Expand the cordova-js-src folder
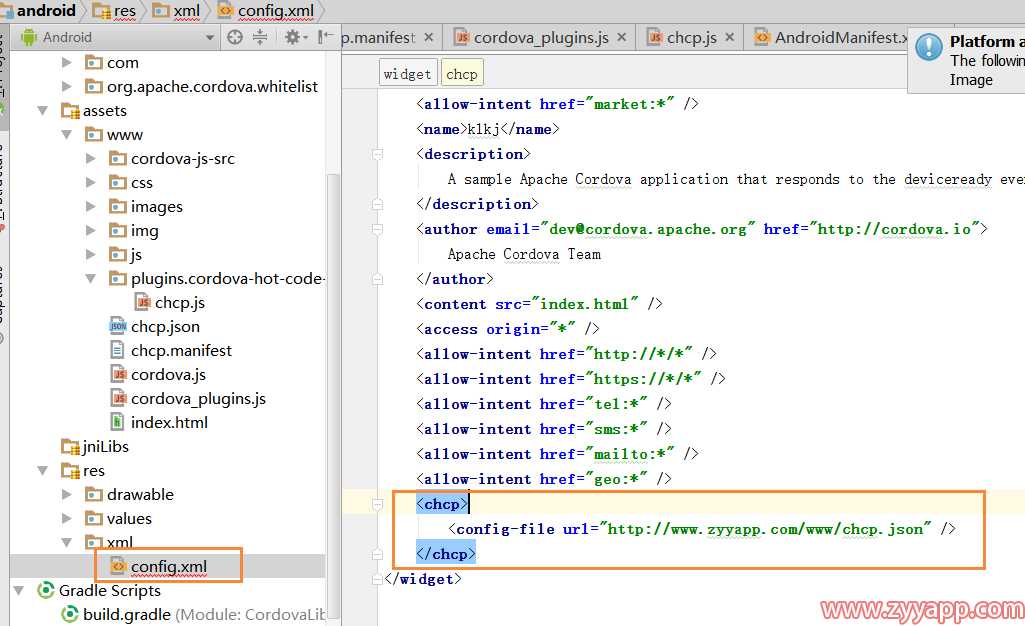 [x=91, y=158]
